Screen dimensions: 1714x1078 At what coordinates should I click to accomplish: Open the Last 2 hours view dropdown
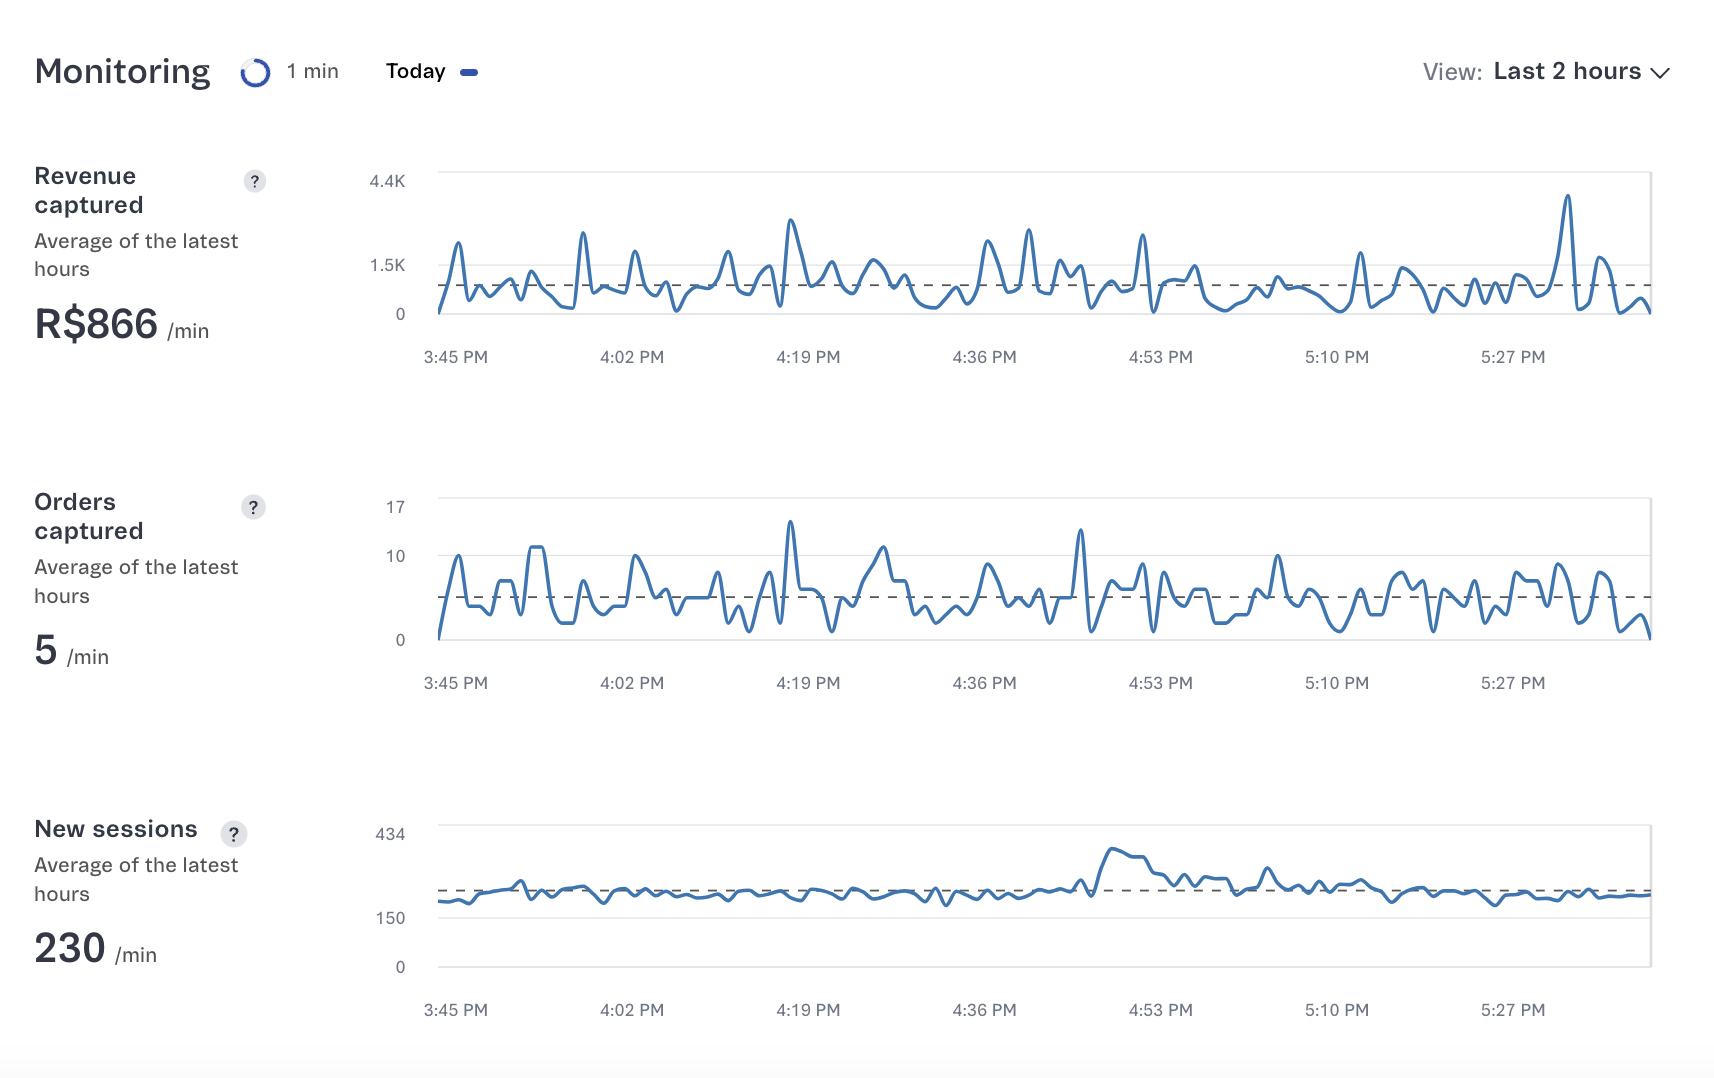click(1566, 71)
